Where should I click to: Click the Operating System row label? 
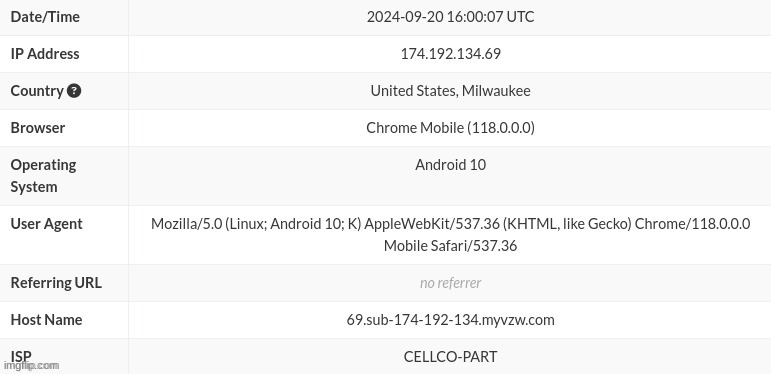(43, 176)
